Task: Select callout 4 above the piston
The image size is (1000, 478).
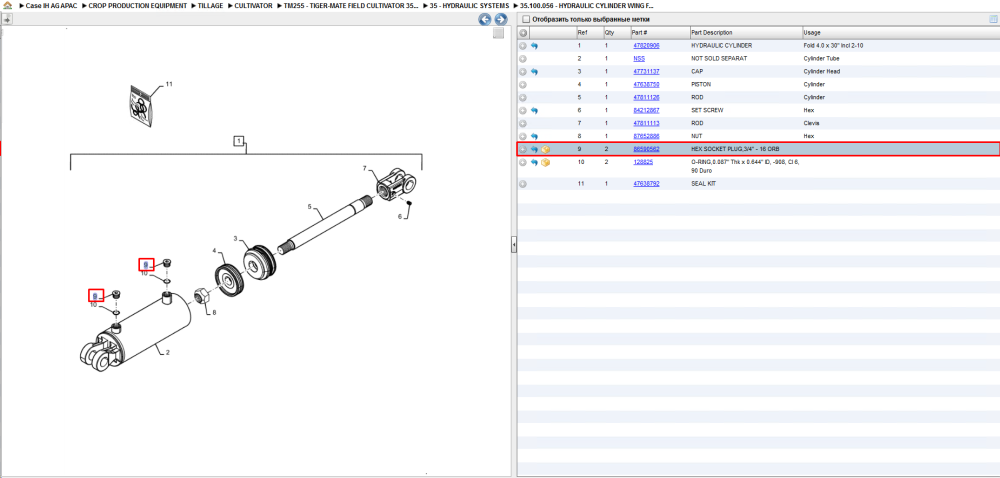Action: [x=214, y=250]
